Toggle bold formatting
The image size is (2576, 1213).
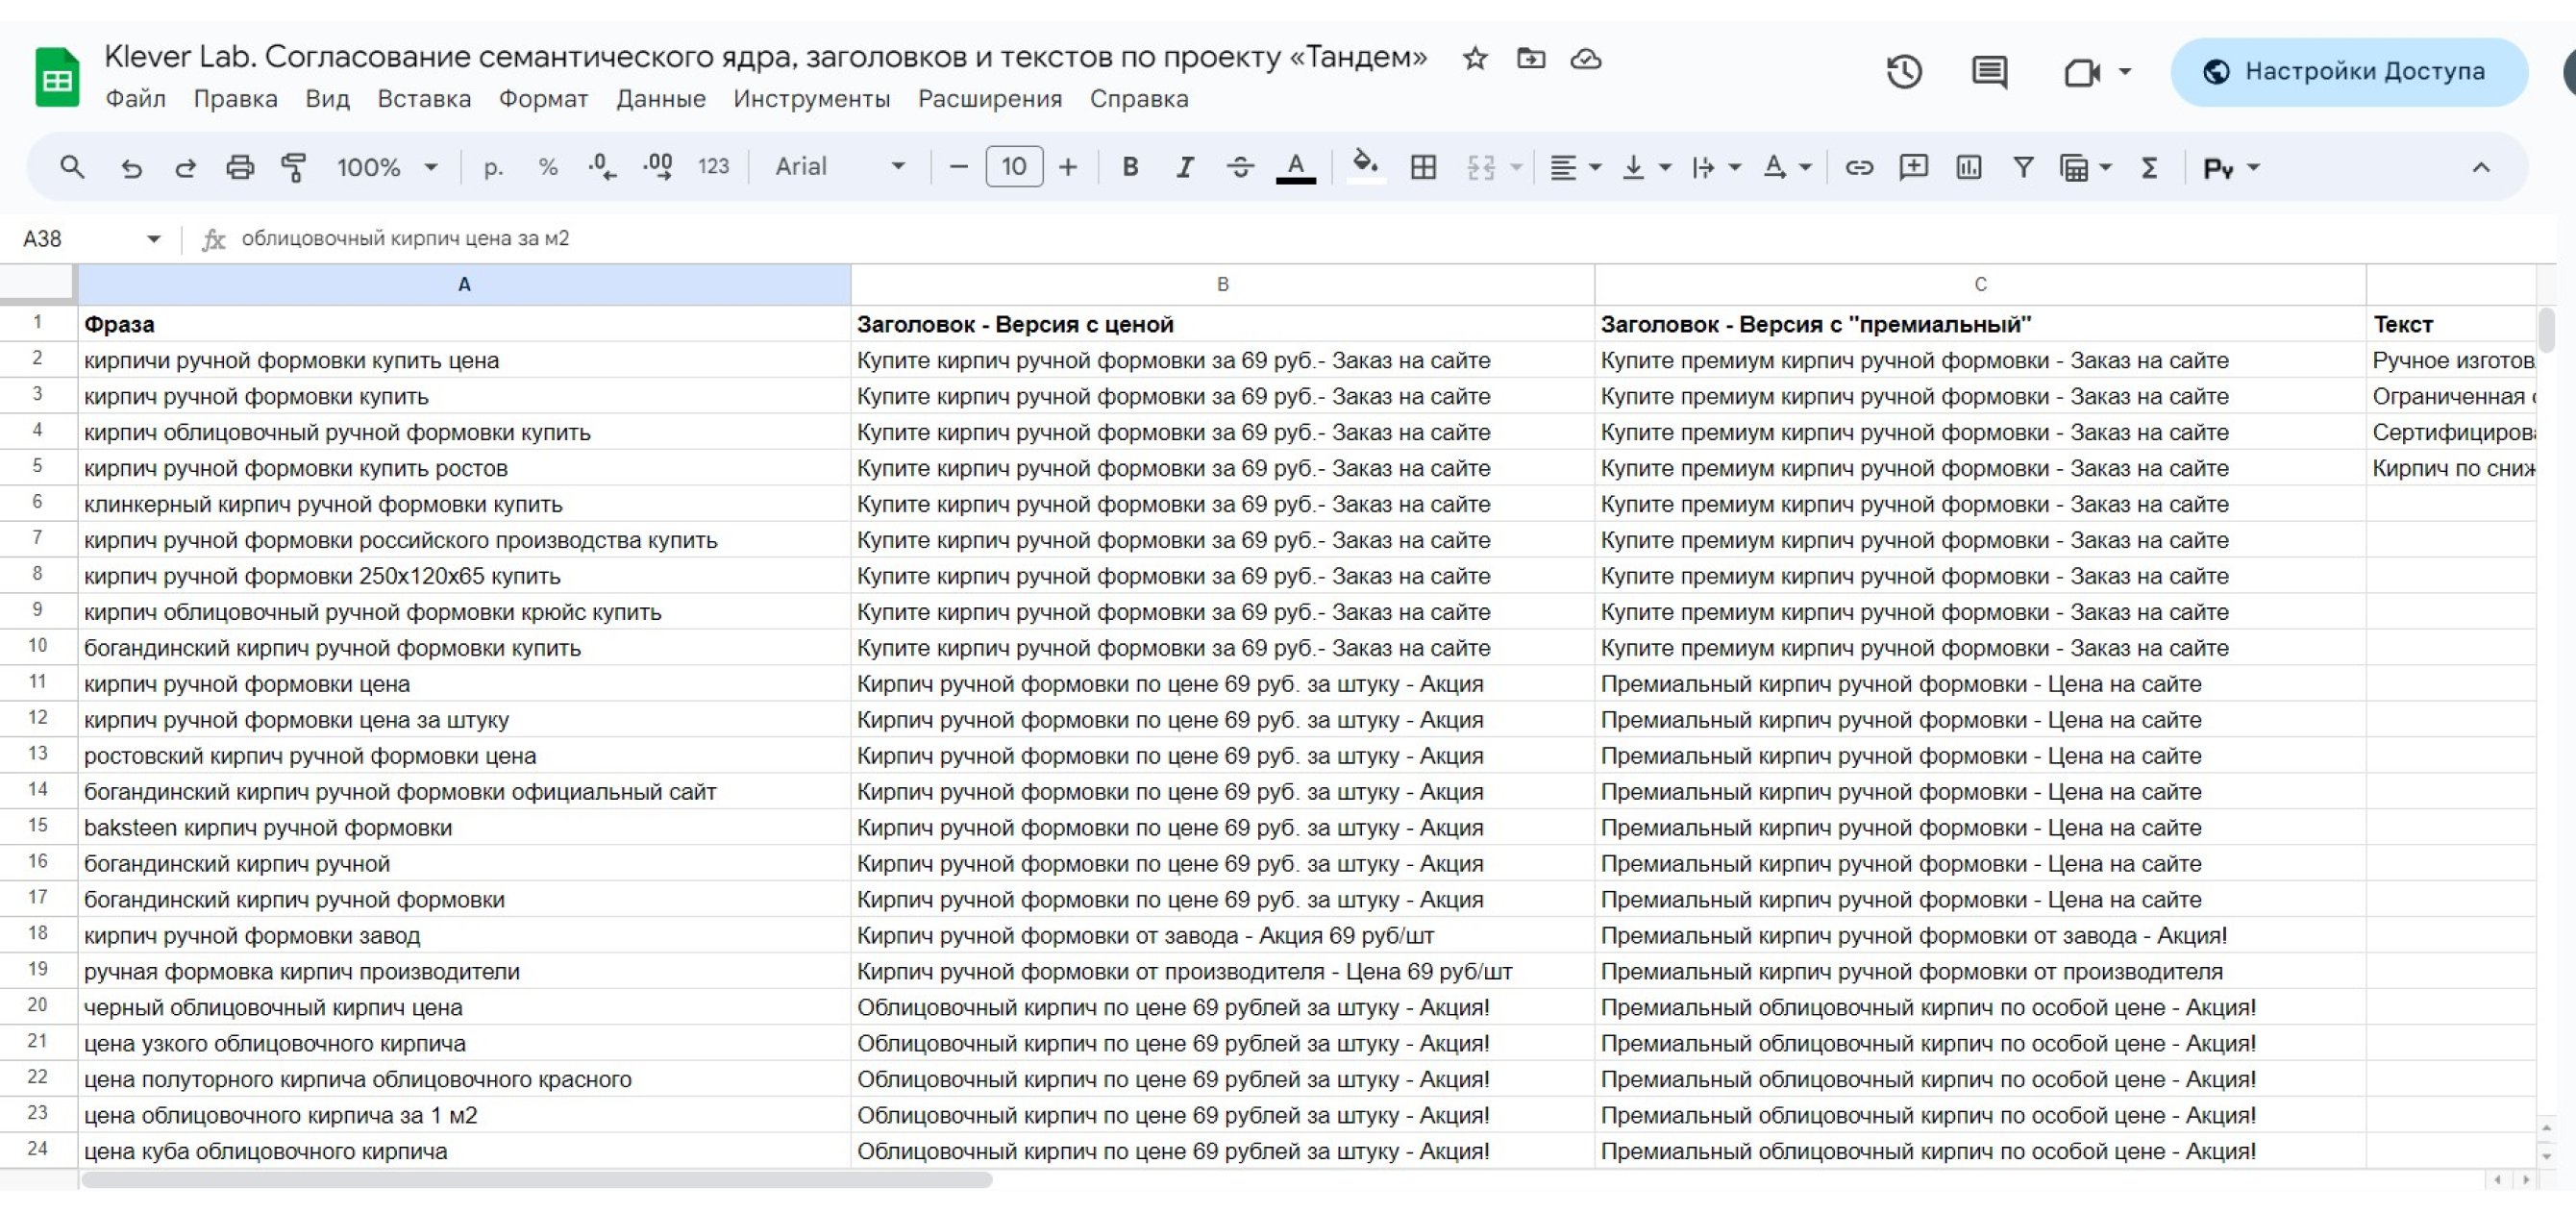pos(1130,167)
